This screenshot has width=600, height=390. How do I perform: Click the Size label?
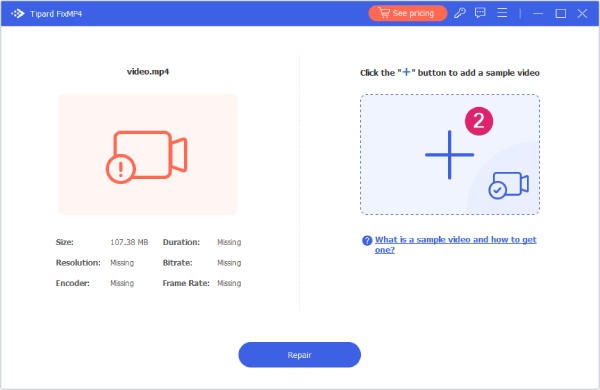pos(65,242)
